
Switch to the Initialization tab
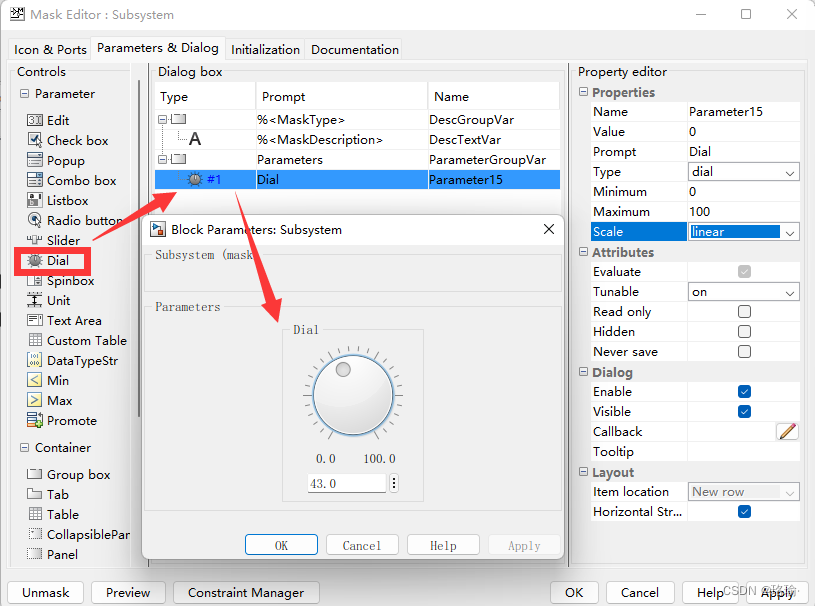pos(265,48)
